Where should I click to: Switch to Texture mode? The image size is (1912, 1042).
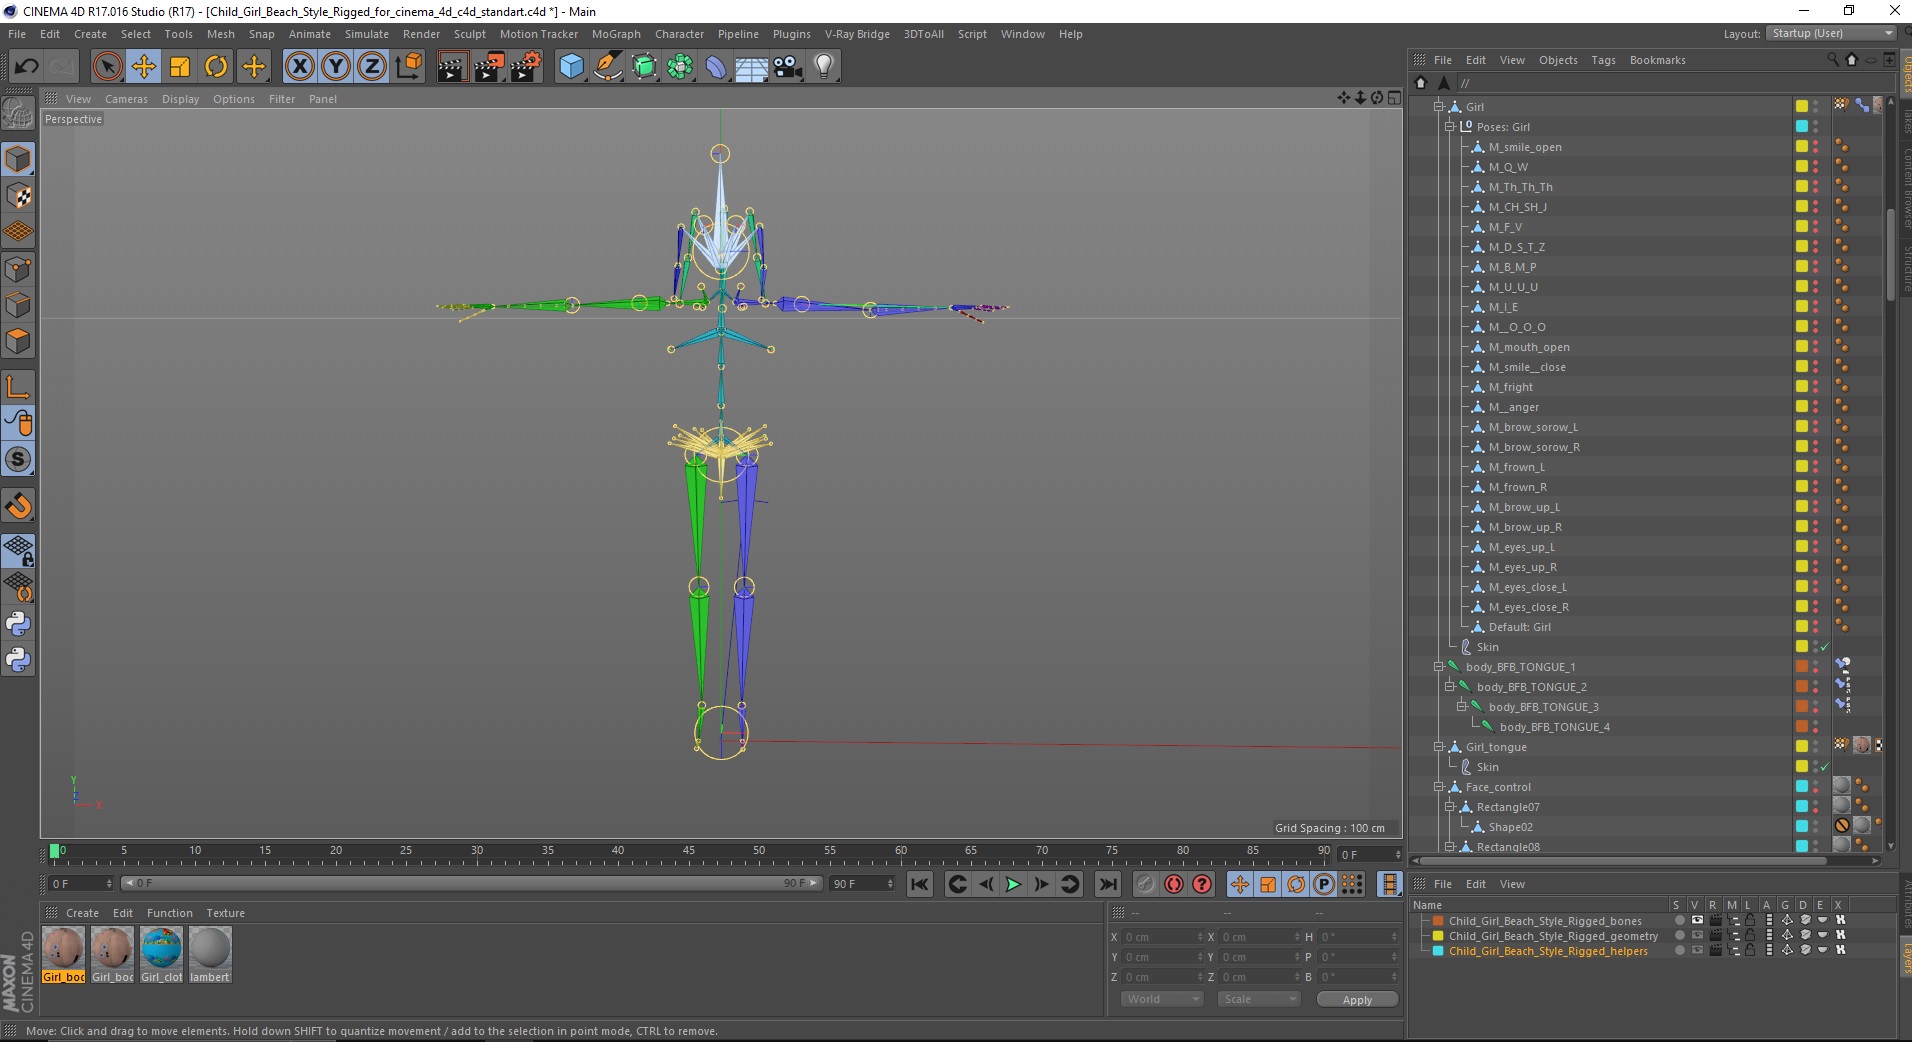pyautogui.click(x=18, y=195)
